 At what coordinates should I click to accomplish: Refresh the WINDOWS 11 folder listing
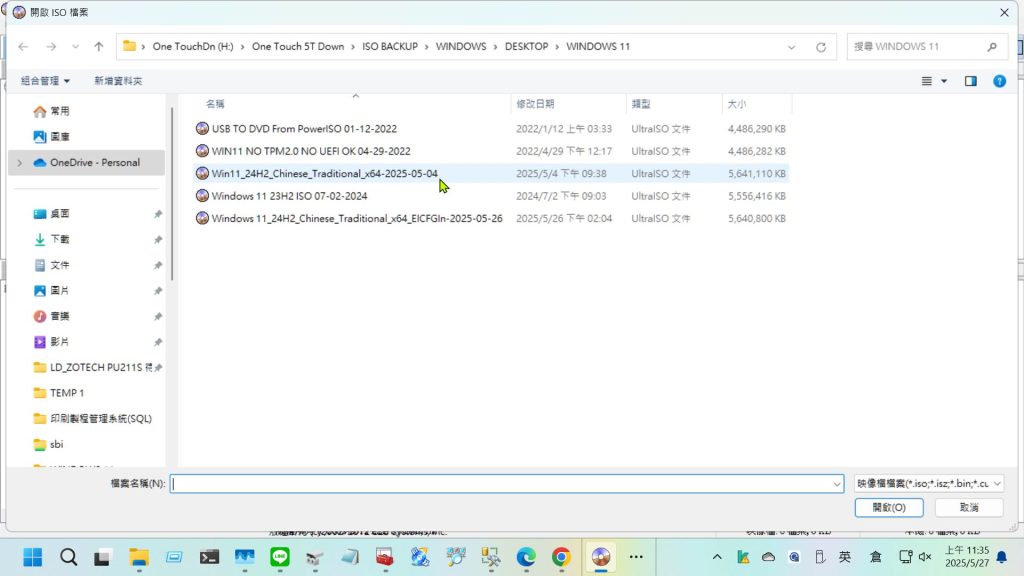(x=821, y=47)
